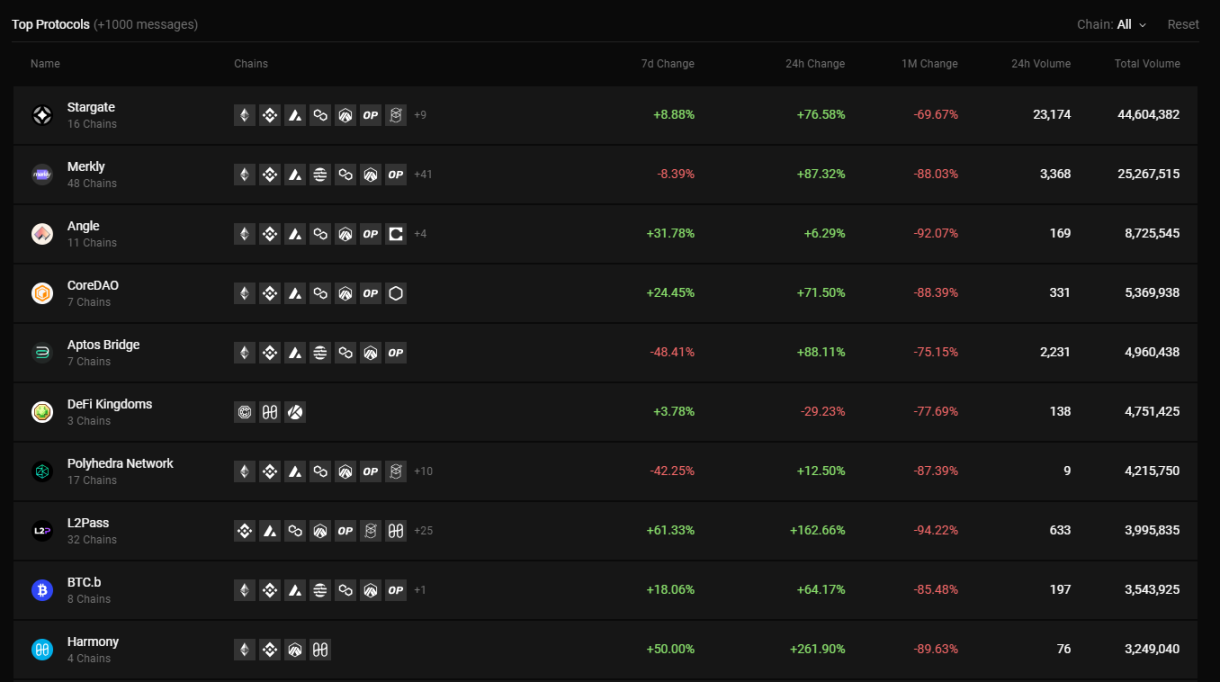Select Arbitrum icon in Aptos Bridge row
1220x682 pixels.
pyautogui.click(x=371, y=352)
